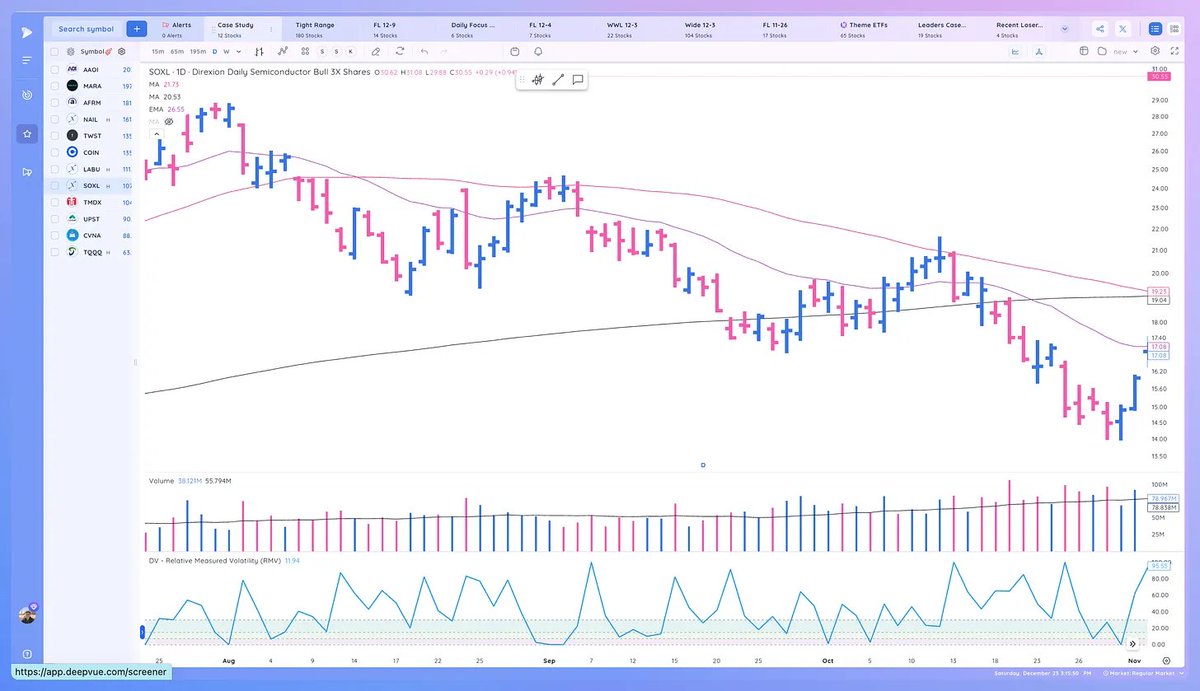Open the Case Study tab options menu

(271, 29)
